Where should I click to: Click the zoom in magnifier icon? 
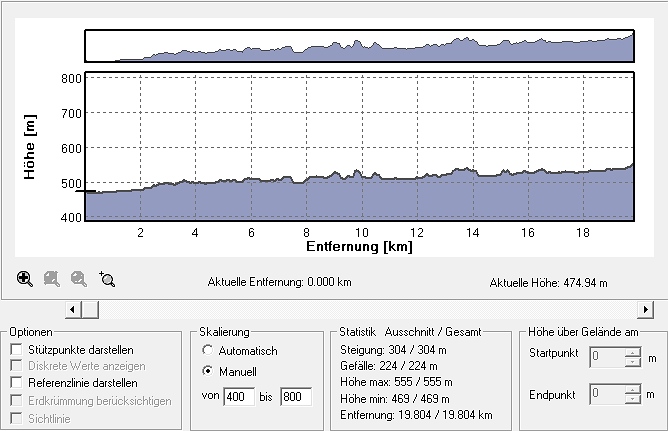(25, 280)
